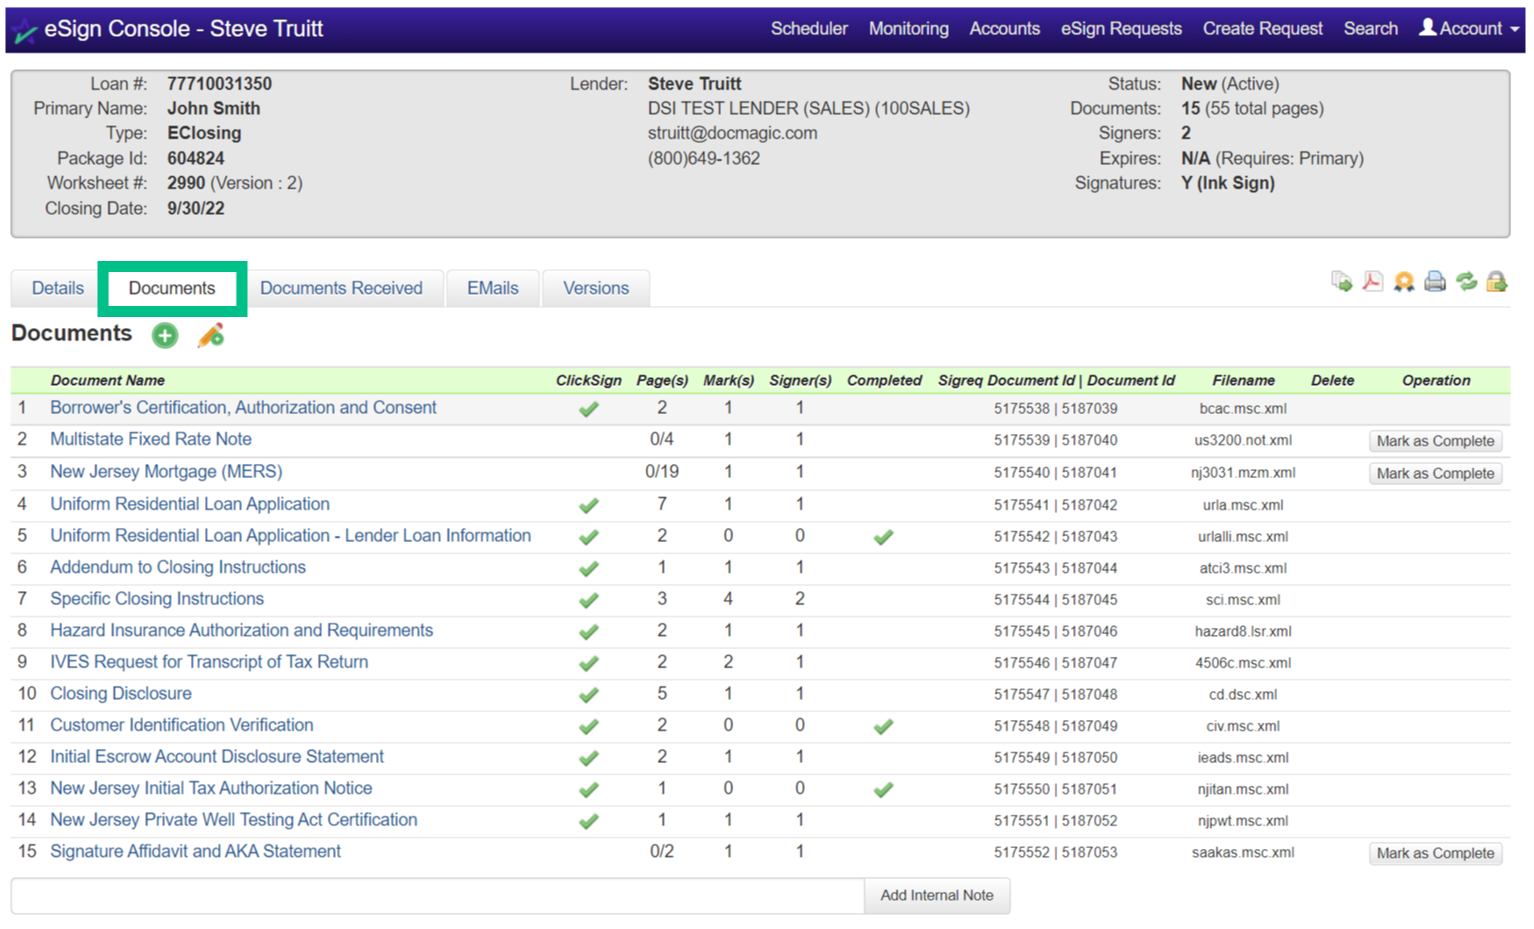This screenshot has height=929, width=1534.
Task: Open eSign Requests in the navigation bar
Action: point(1121,29)
